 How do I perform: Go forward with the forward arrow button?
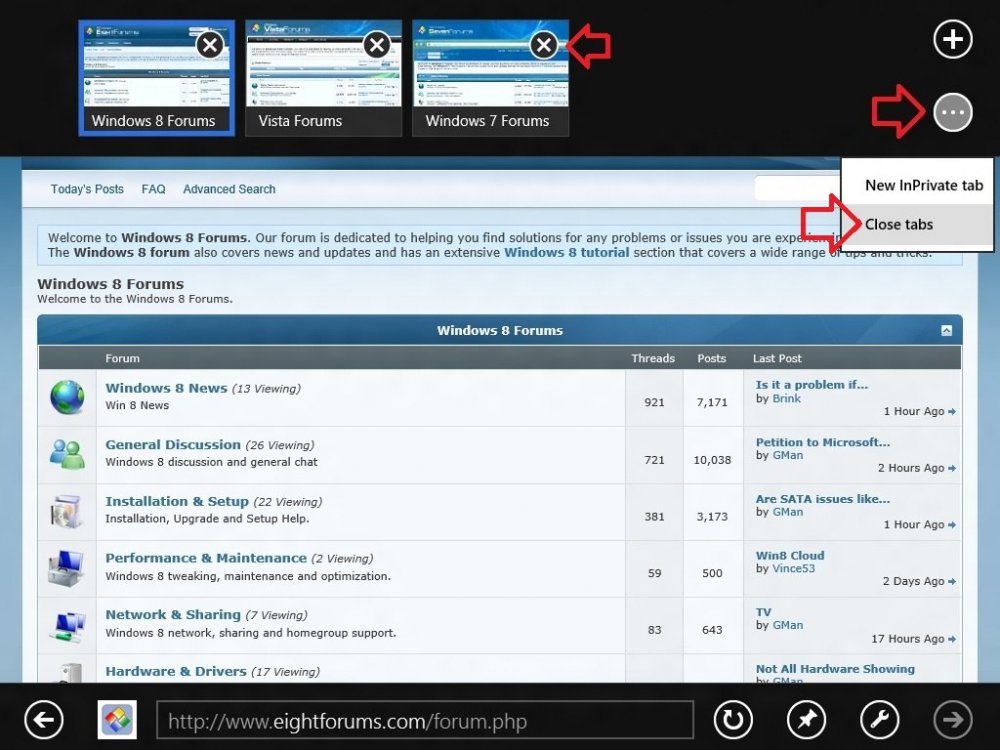click(953, 720)
